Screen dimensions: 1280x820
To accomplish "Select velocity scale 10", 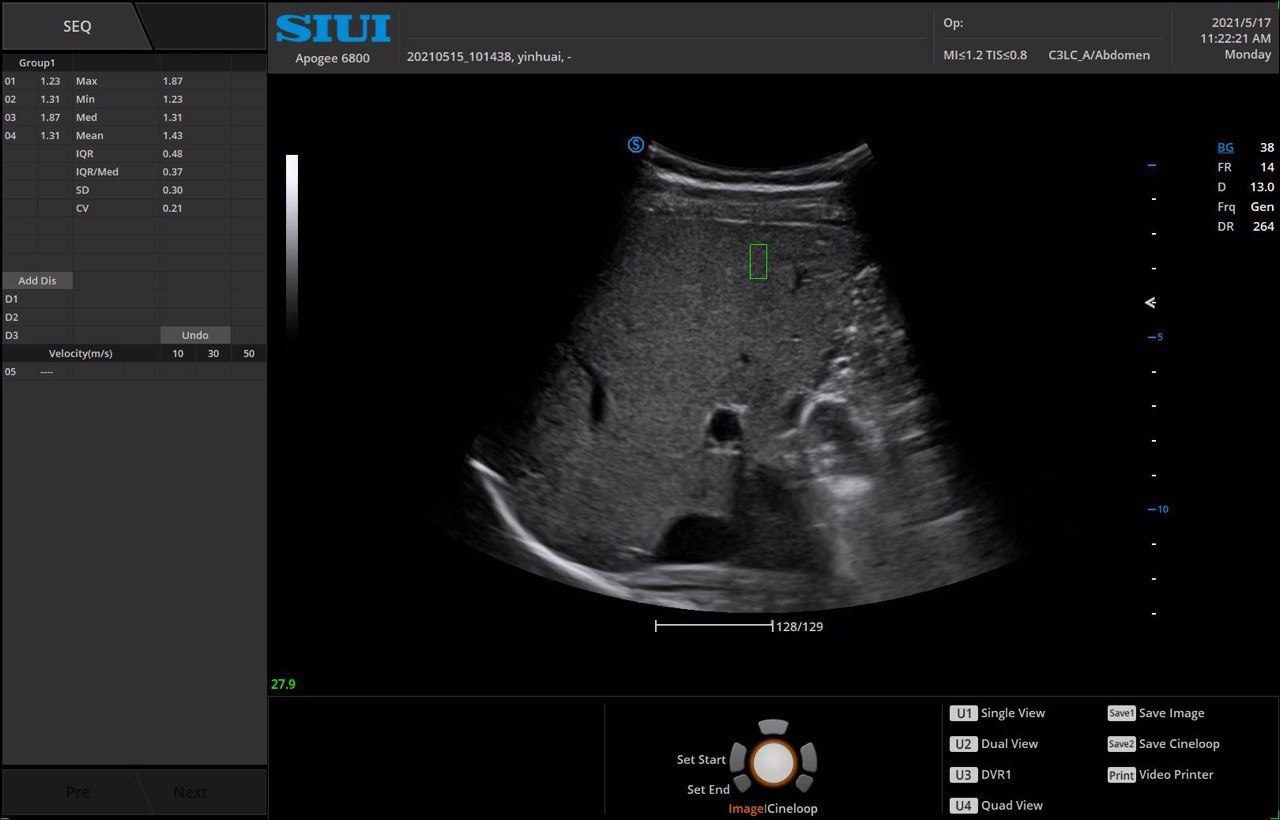I will (178, 354).
